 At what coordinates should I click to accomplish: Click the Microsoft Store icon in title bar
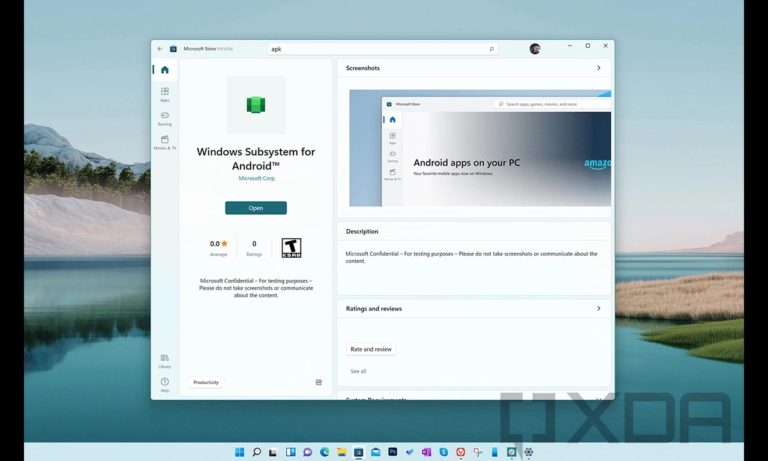[x=173, y=49]
